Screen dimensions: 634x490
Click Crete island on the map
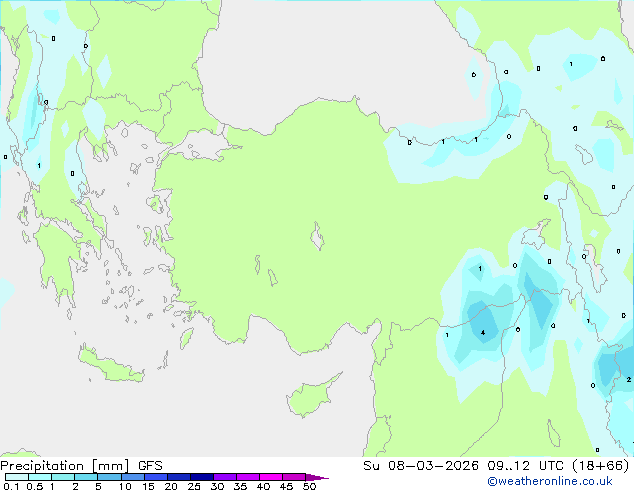(x=111, y=365)
